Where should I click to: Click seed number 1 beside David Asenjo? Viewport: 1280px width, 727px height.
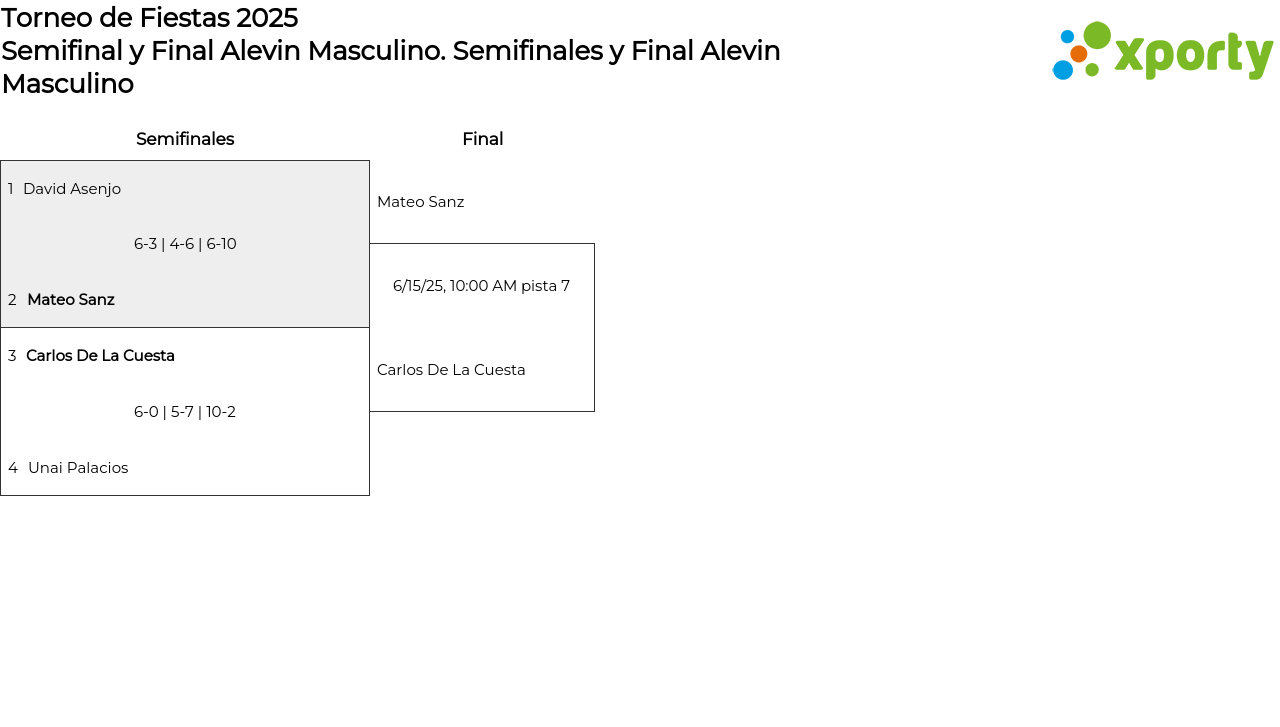[x=11, y=189]
